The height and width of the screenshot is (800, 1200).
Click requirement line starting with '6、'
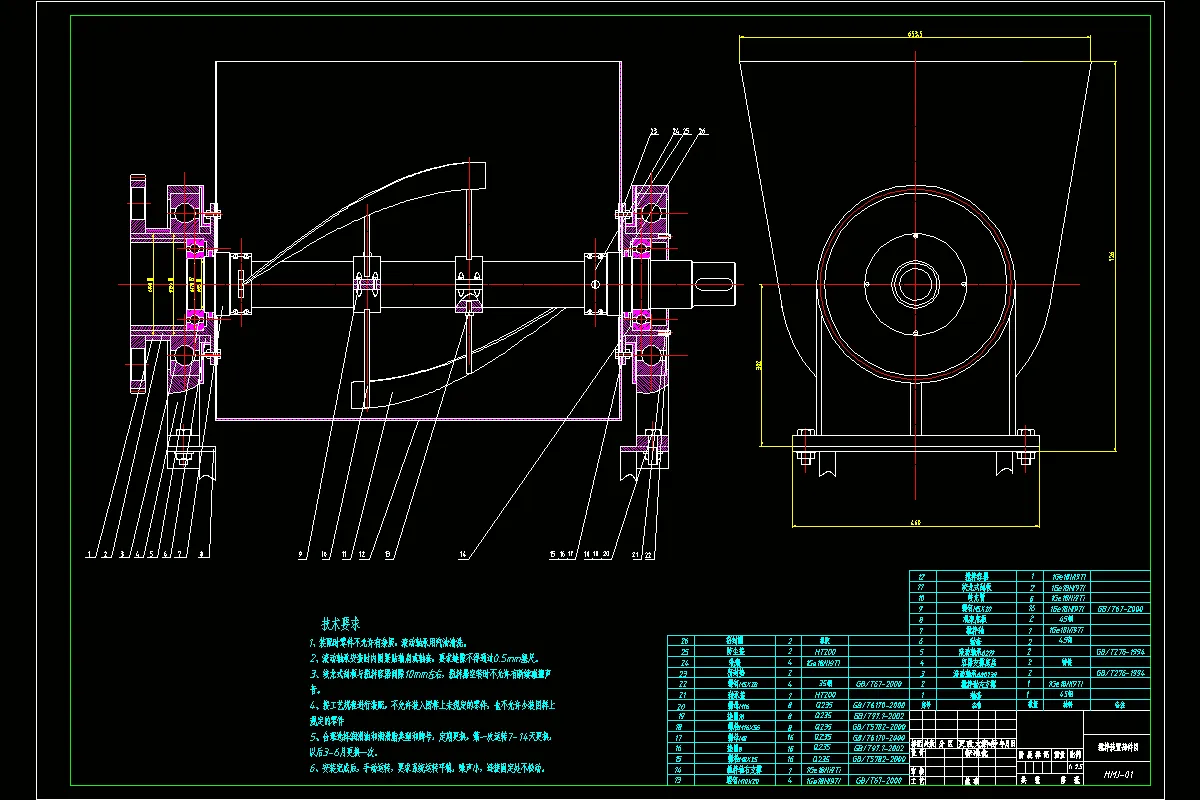(428, 769)
